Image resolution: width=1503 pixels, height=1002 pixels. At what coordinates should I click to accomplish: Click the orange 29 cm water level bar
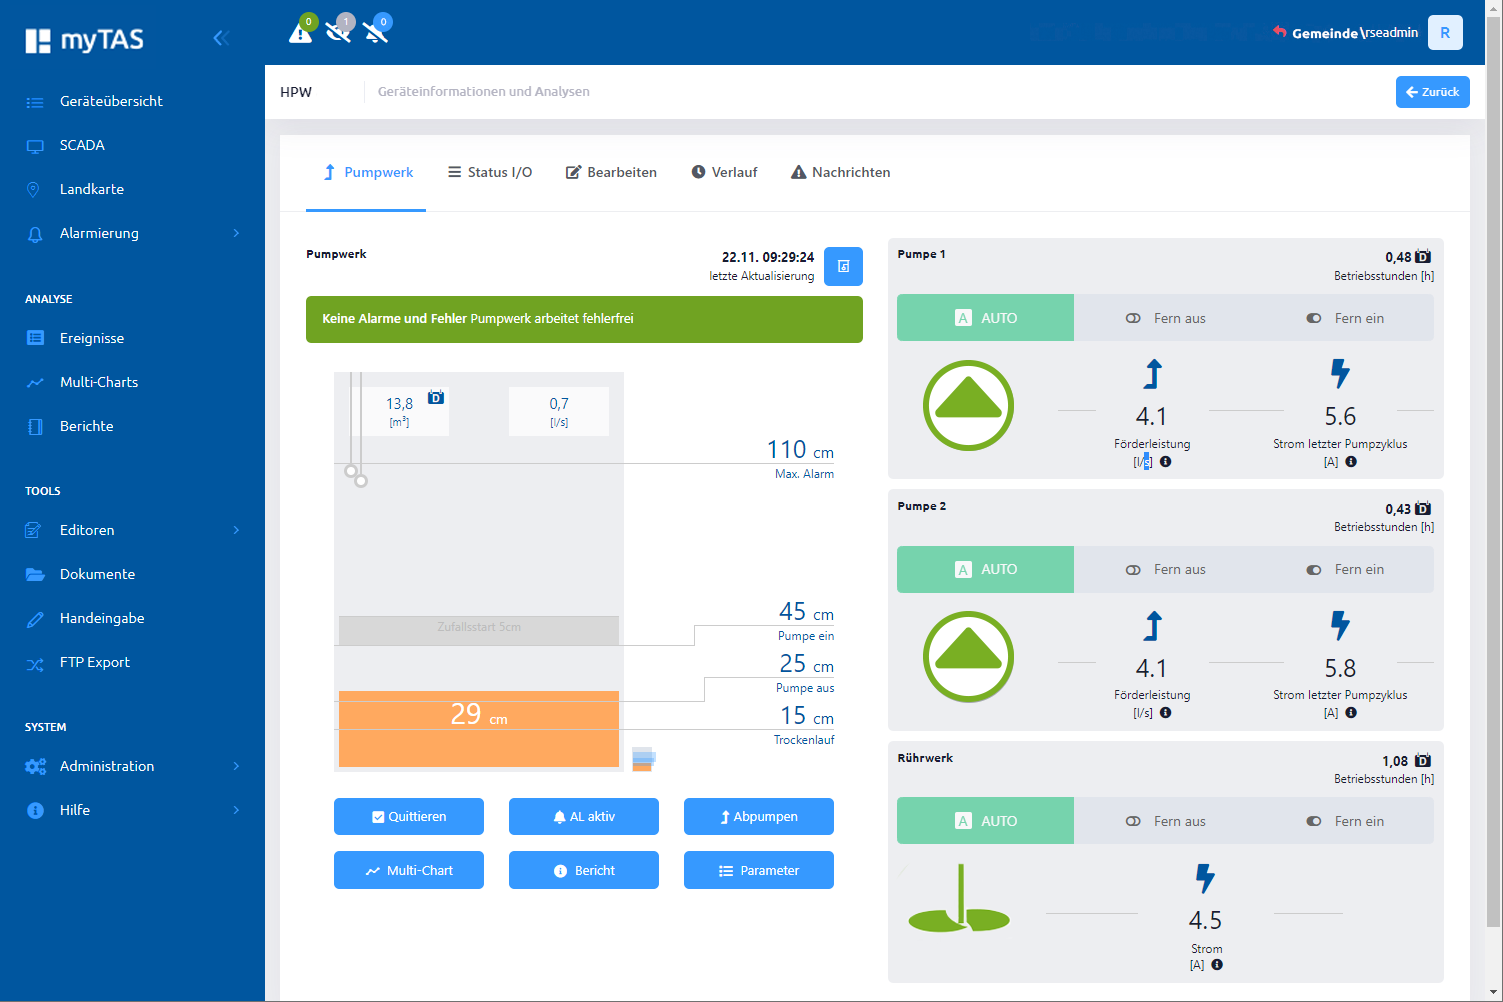click(x=478, y=729)
